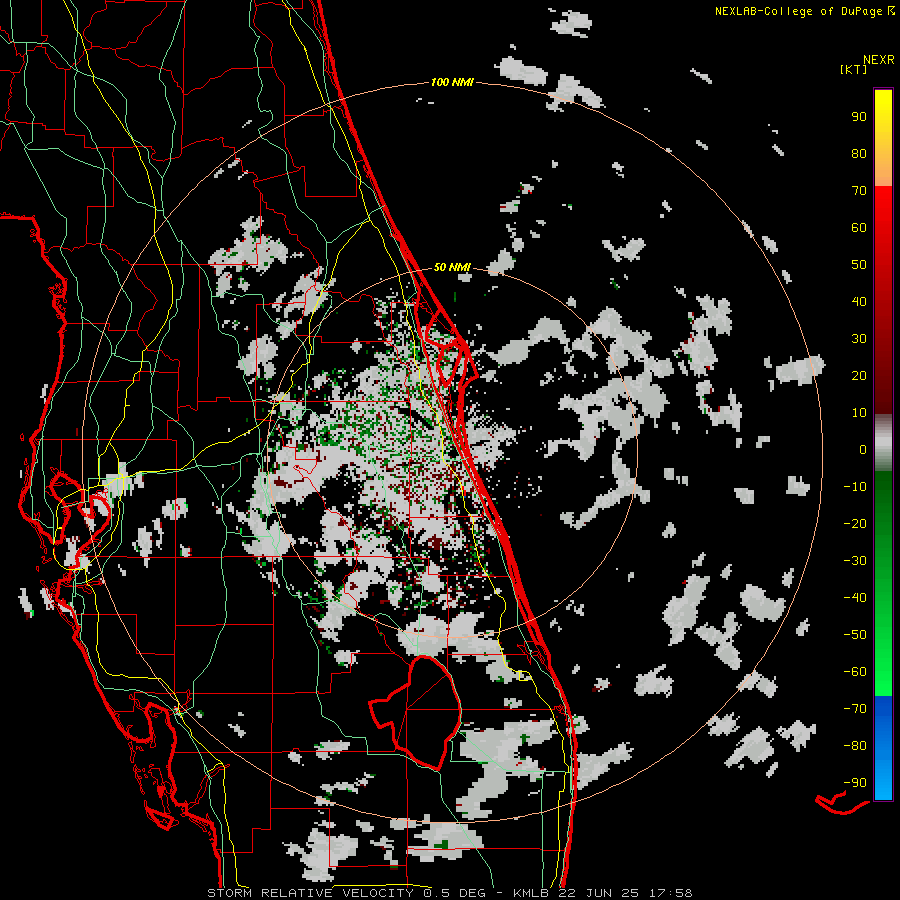Select the -40 scale value
The height and width of the screenshot is (900, 900).
pos(855,598)
